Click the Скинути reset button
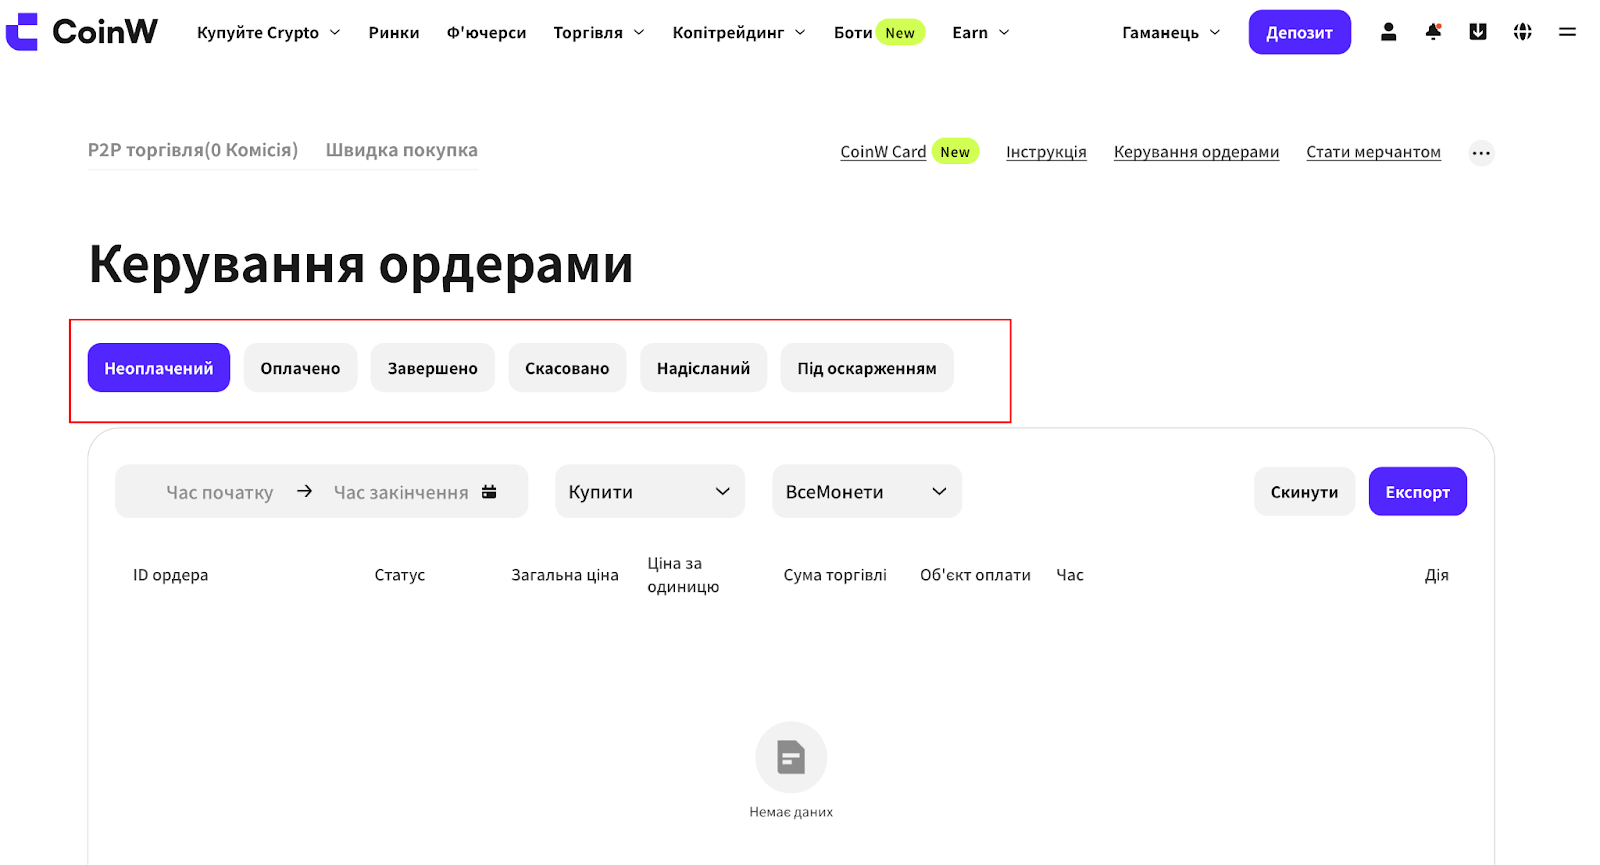The height and width of the screenshot is (865, 1600). click(x=1304, y=491)
